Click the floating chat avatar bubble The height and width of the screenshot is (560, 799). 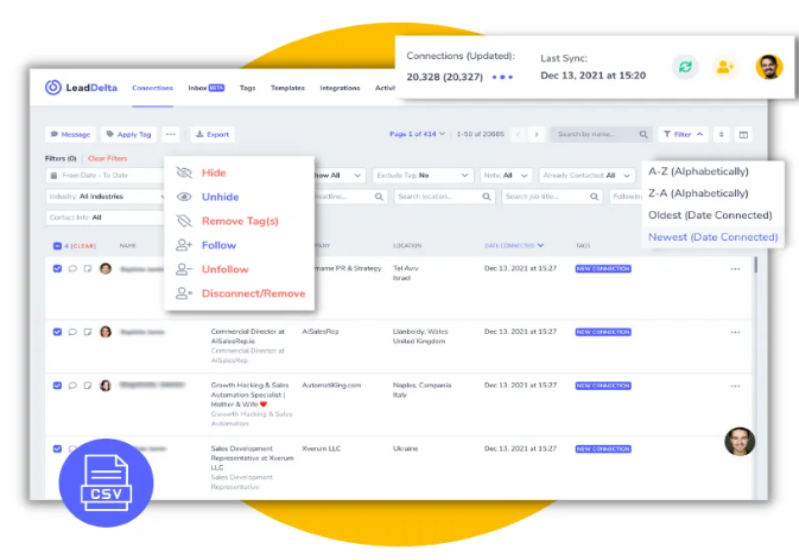tap(739, 441)
